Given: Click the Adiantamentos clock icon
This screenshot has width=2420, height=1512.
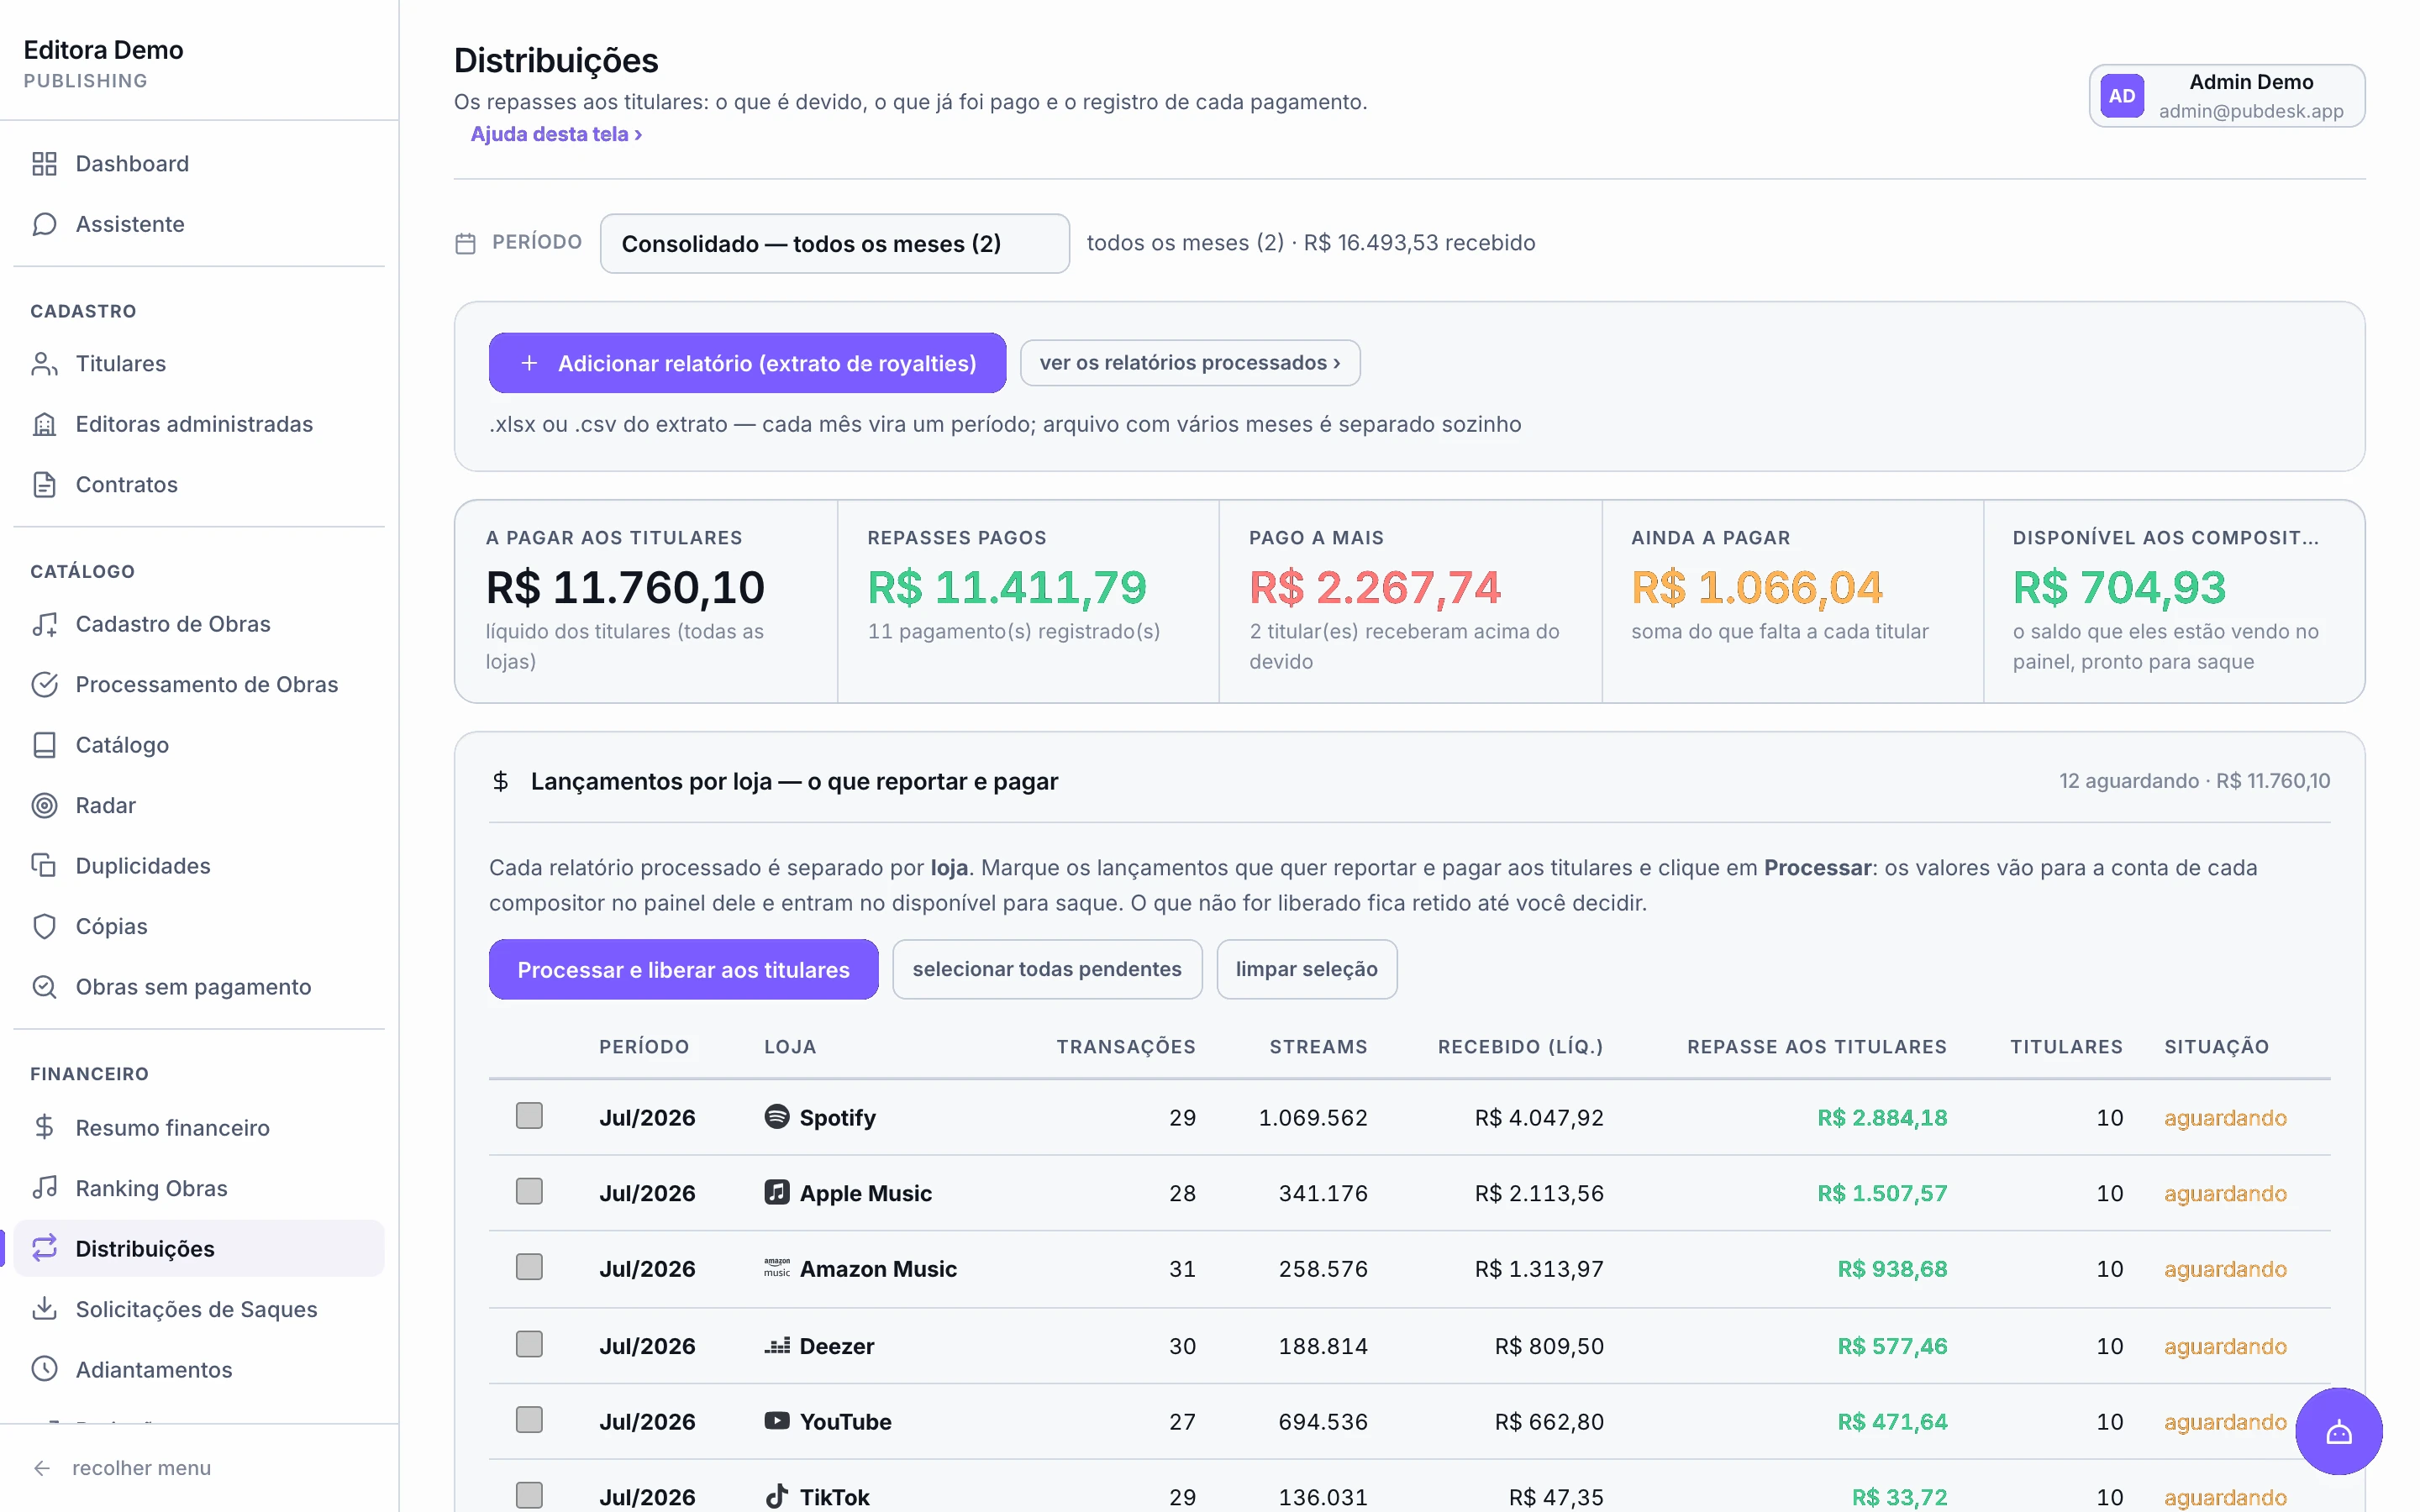Looking at the screenshot, I should (44, 1369).
